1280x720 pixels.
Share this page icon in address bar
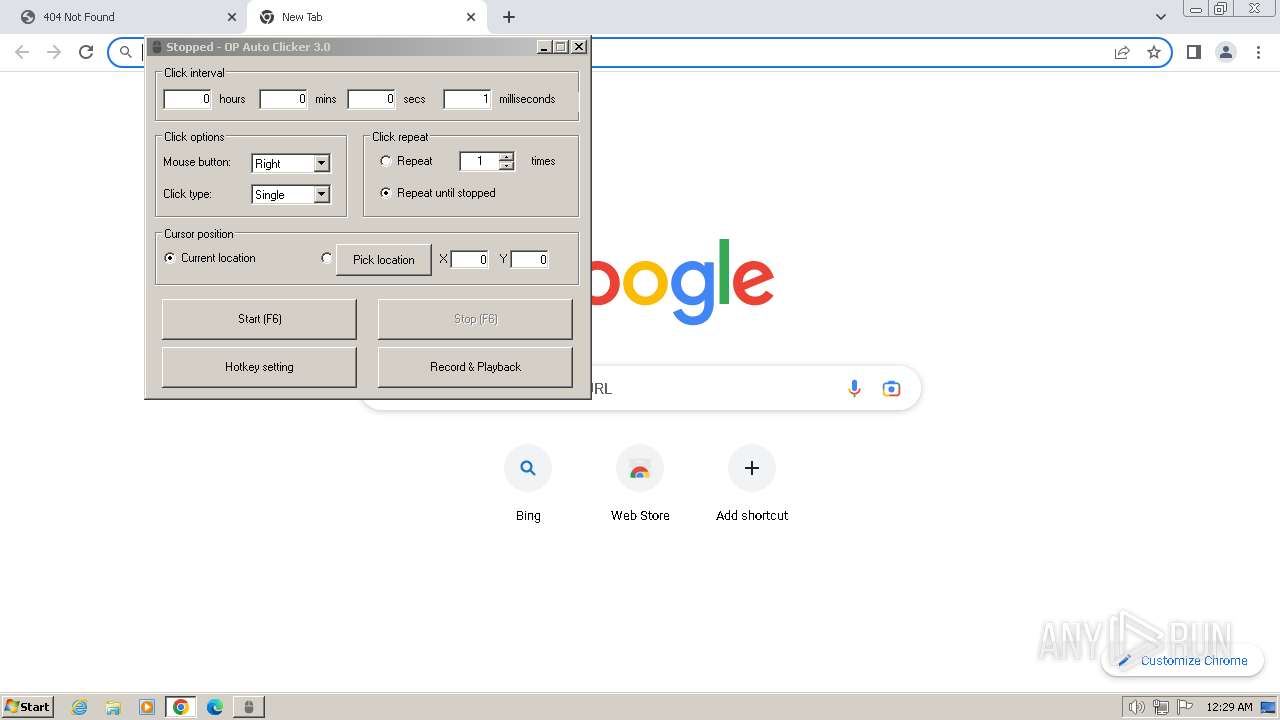pos(1122,52)
